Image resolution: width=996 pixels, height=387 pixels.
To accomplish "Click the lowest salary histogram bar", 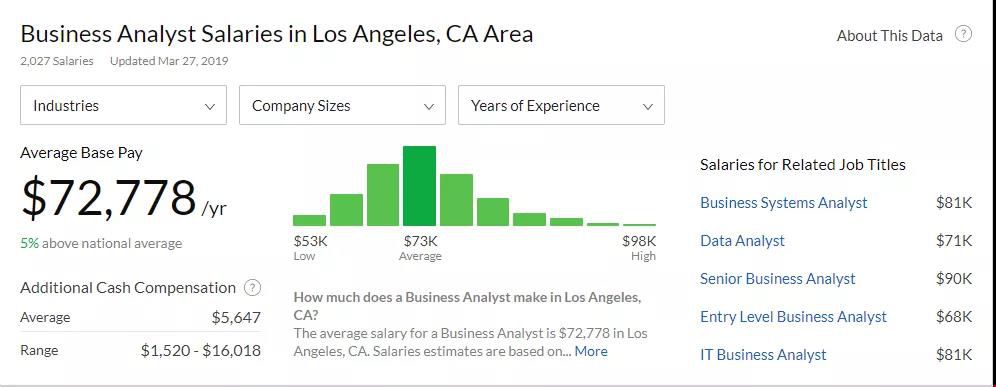I will (309, 221).
